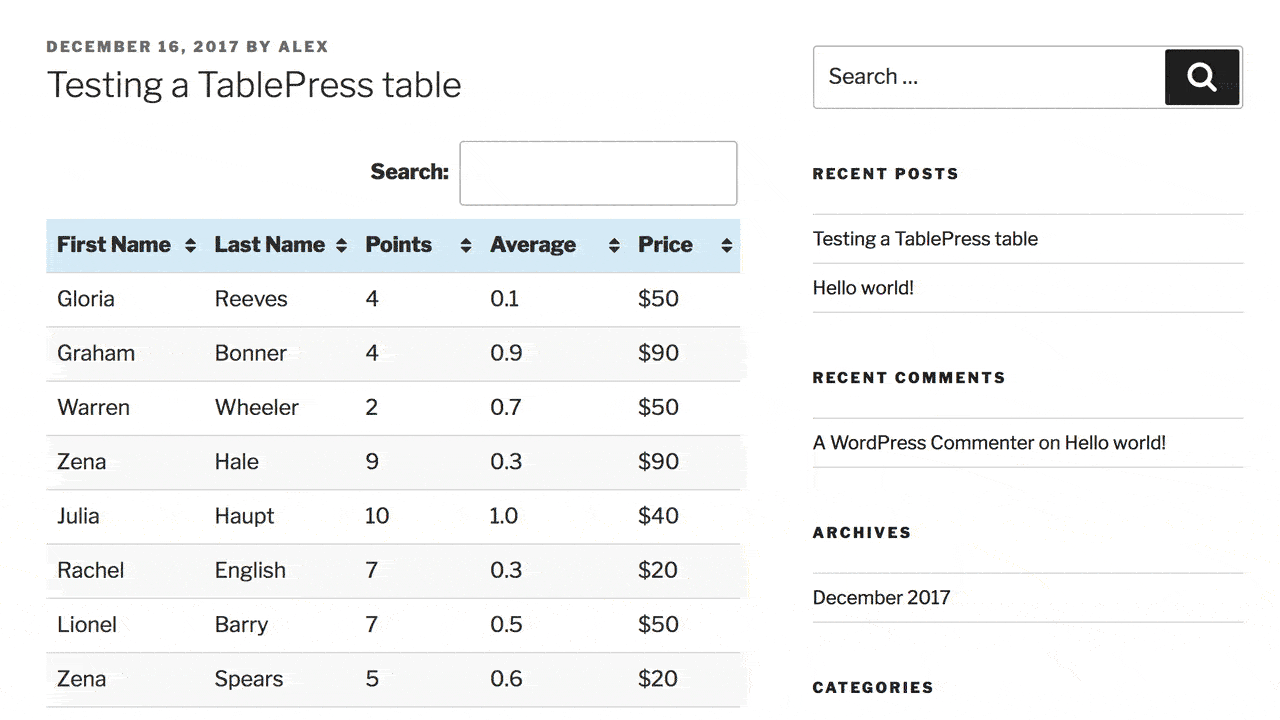Click inside the table Search box

(x=597, y=173)
